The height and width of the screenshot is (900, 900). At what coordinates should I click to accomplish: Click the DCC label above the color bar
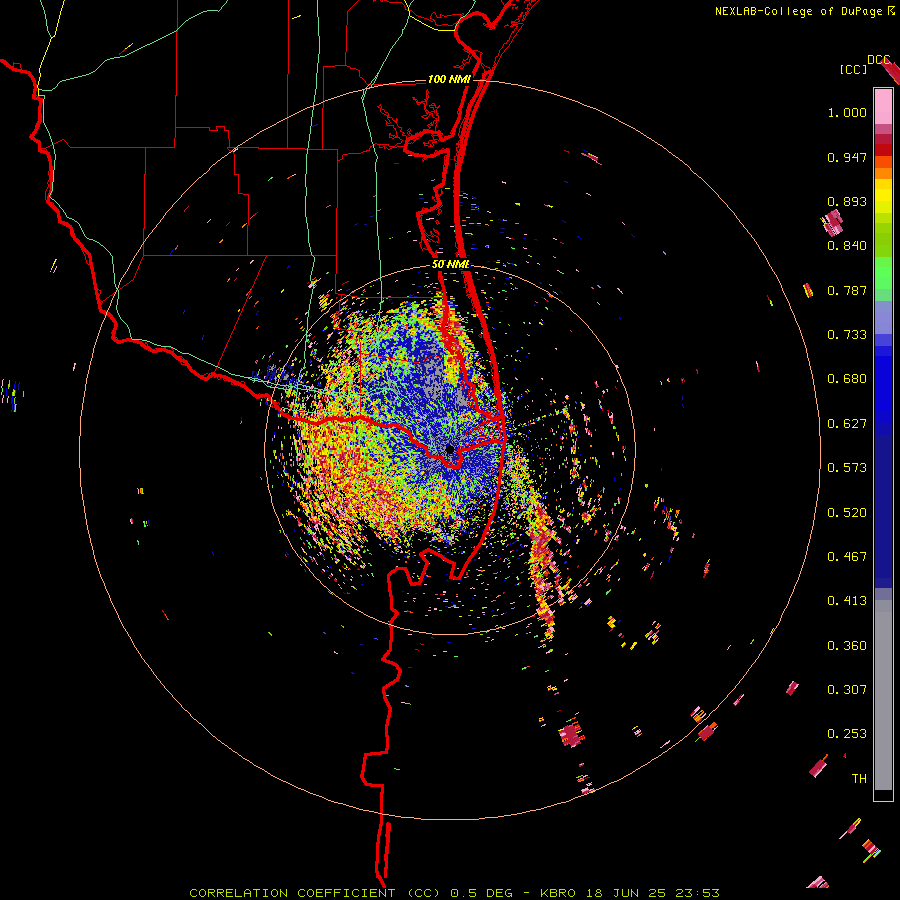pos(878,60)
